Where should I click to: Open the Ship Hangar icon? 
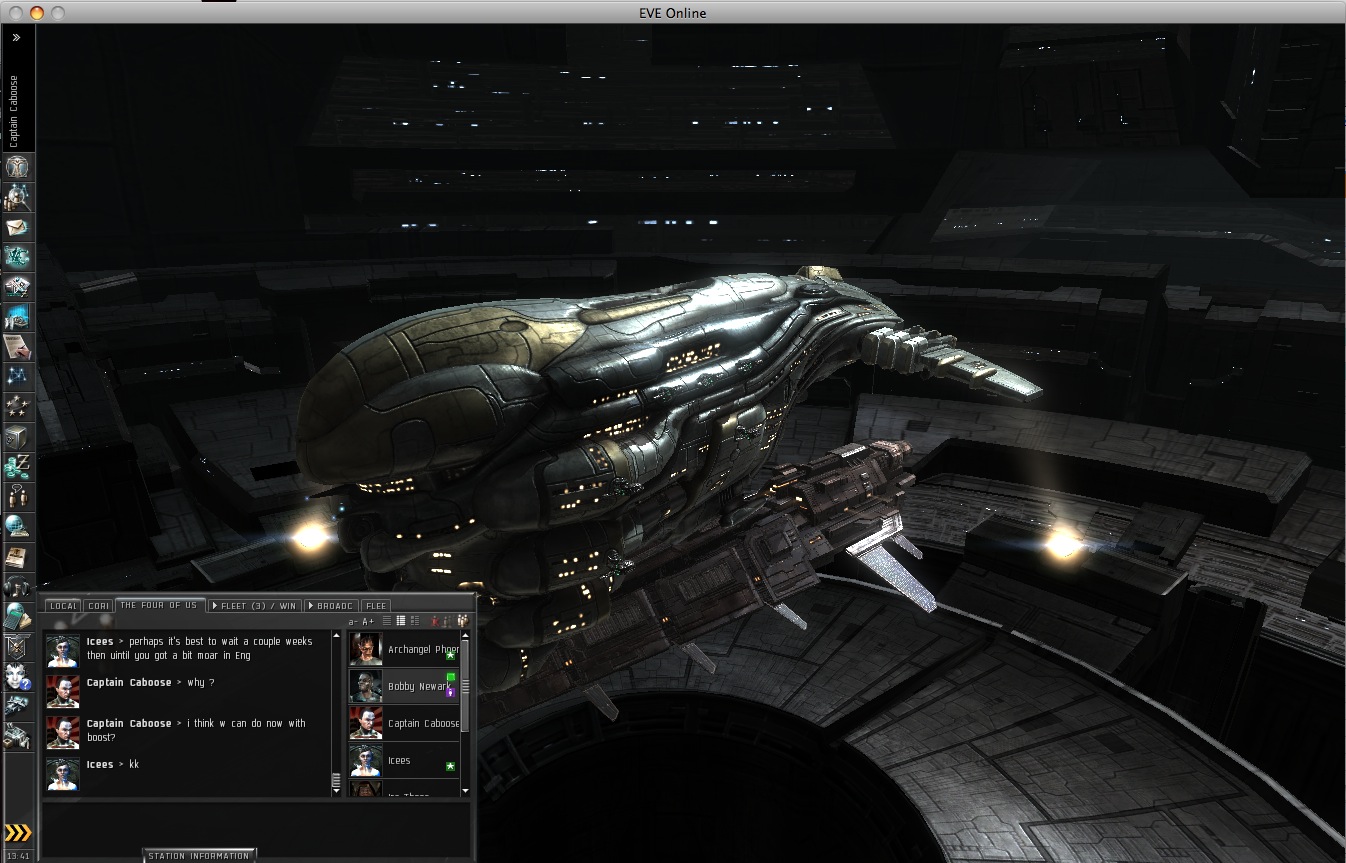pos(18,706)
